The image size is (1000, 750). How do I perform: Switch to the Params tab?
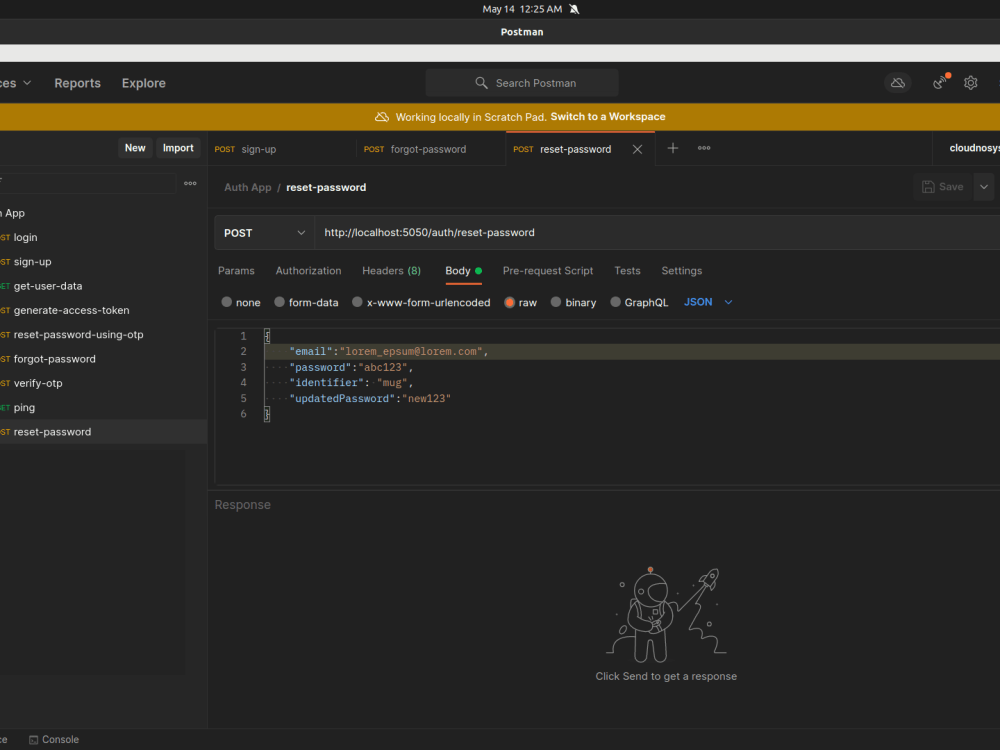click(236, 271)
